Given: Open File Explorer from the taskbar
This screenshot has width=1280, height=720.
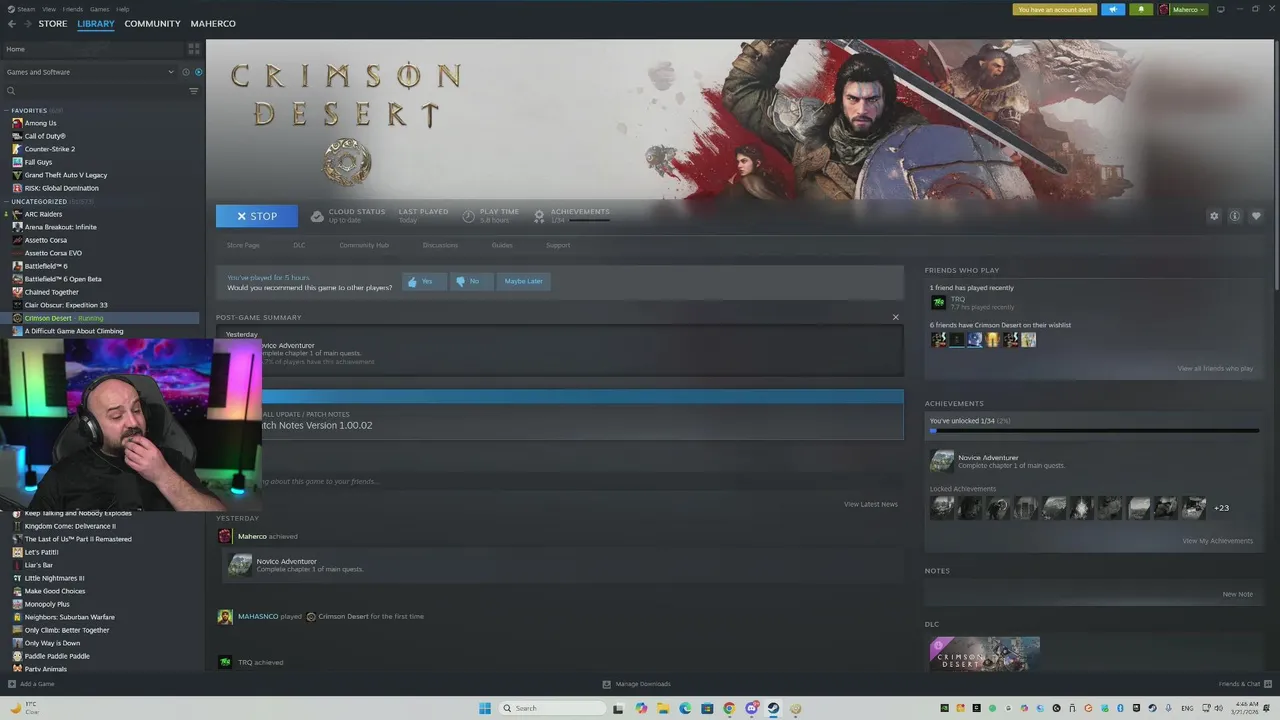Looking at the screenshot, I should [663, 708].
